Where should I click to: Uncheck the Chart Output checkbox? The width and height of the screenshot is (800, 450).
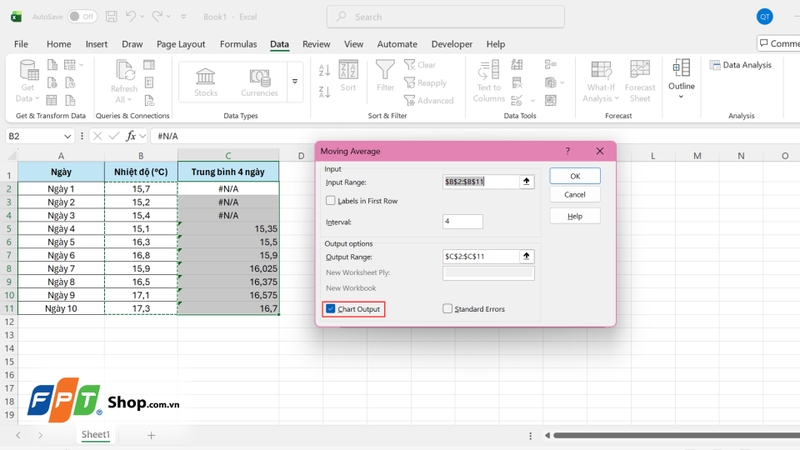point(331,309)
